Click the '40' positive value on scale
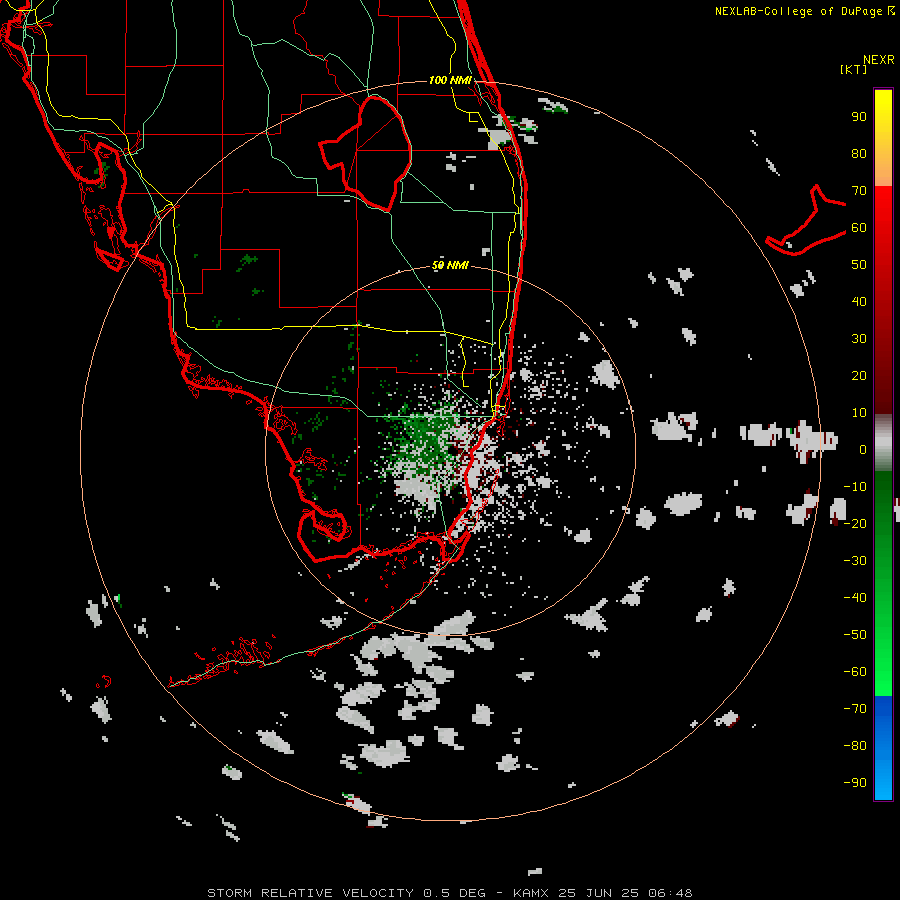This screenshot has height=900, width=900. [859, 302]
